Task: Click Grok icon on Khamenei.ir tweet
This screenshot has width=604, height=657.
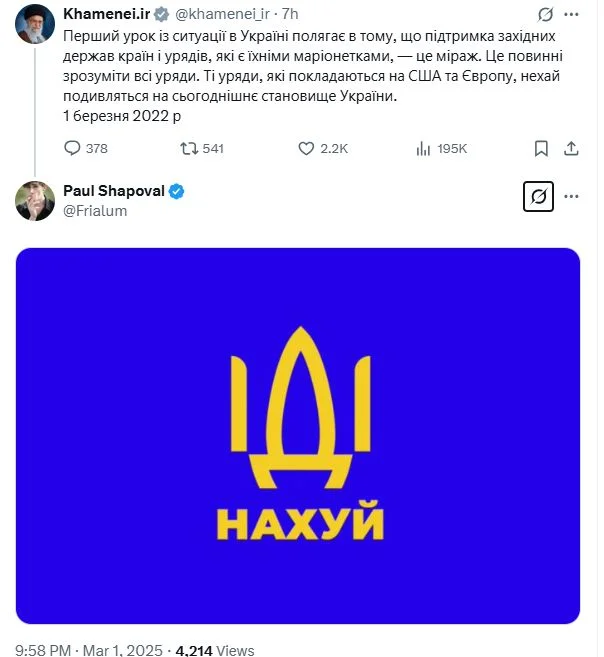Action: 545,15
